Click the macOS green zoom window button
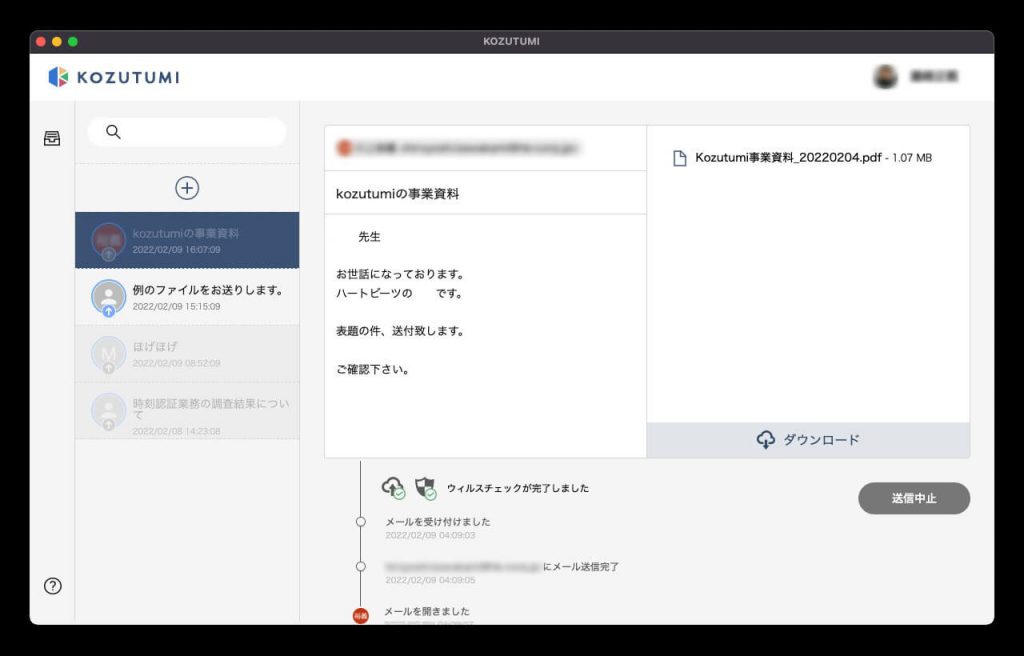 [72, 41]
